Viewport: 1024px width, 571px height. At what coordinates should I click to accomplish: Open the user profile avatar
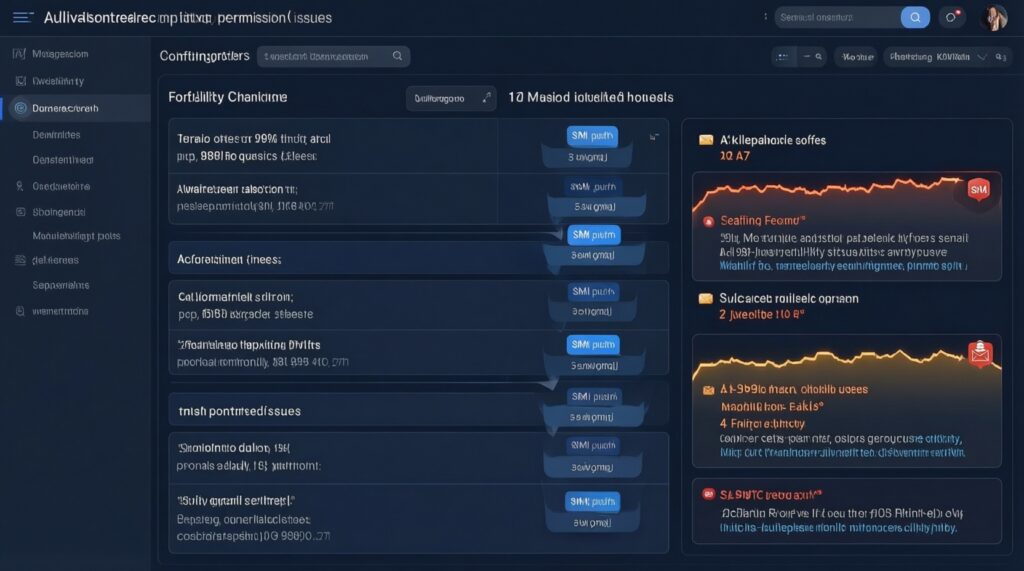pos(994,18)
